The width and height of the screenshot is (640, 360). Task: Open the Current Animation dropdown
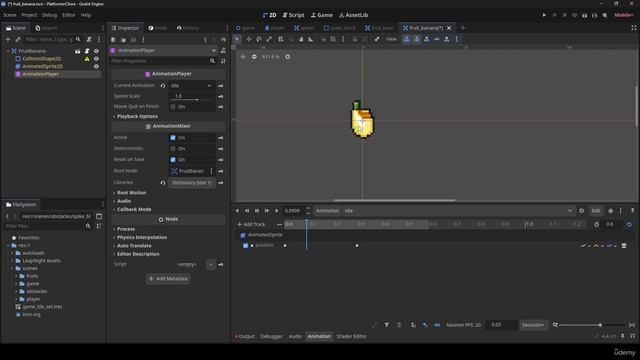click(192, 86)
